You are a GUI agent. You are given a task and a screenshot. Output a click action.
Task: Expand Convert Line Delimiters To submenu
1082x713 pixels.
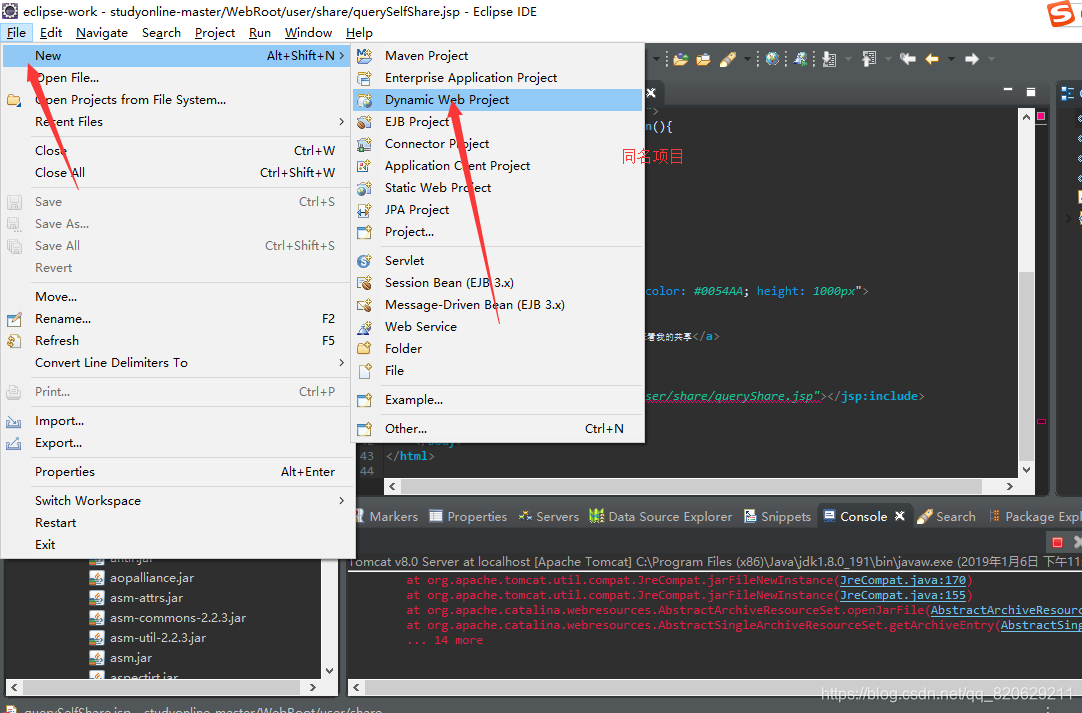179,362
